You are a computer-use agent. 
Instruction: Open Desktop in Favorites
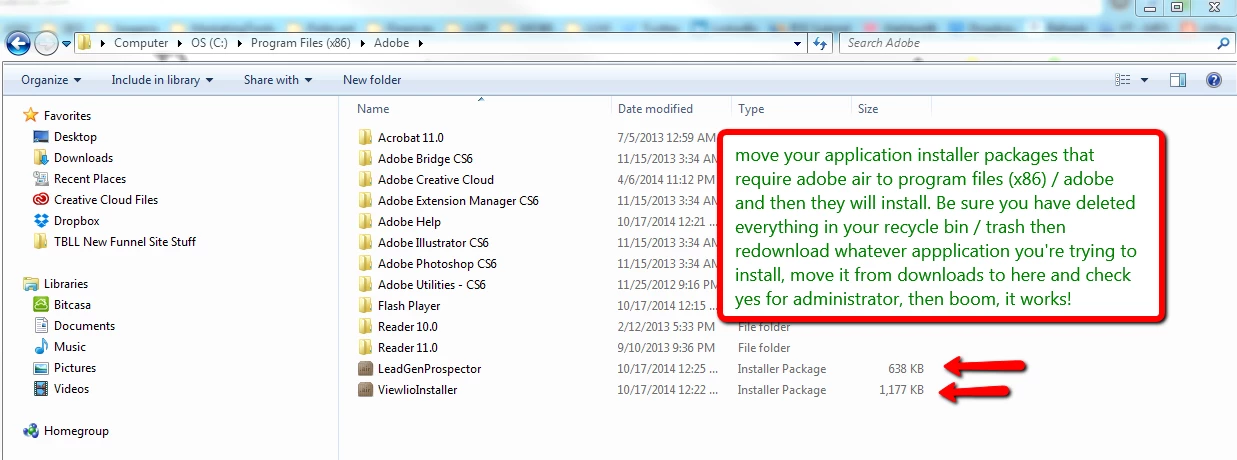click(75, 137)
